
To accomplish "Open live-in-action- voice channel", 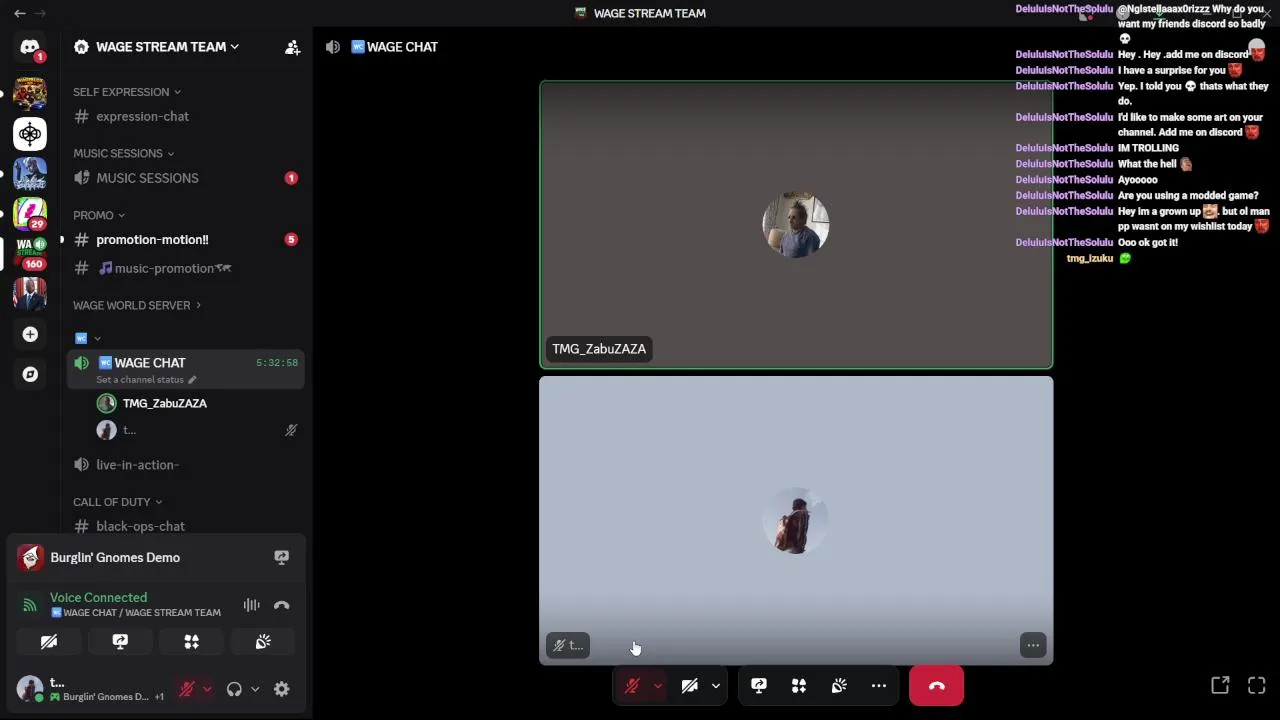I will coord(186,465).
